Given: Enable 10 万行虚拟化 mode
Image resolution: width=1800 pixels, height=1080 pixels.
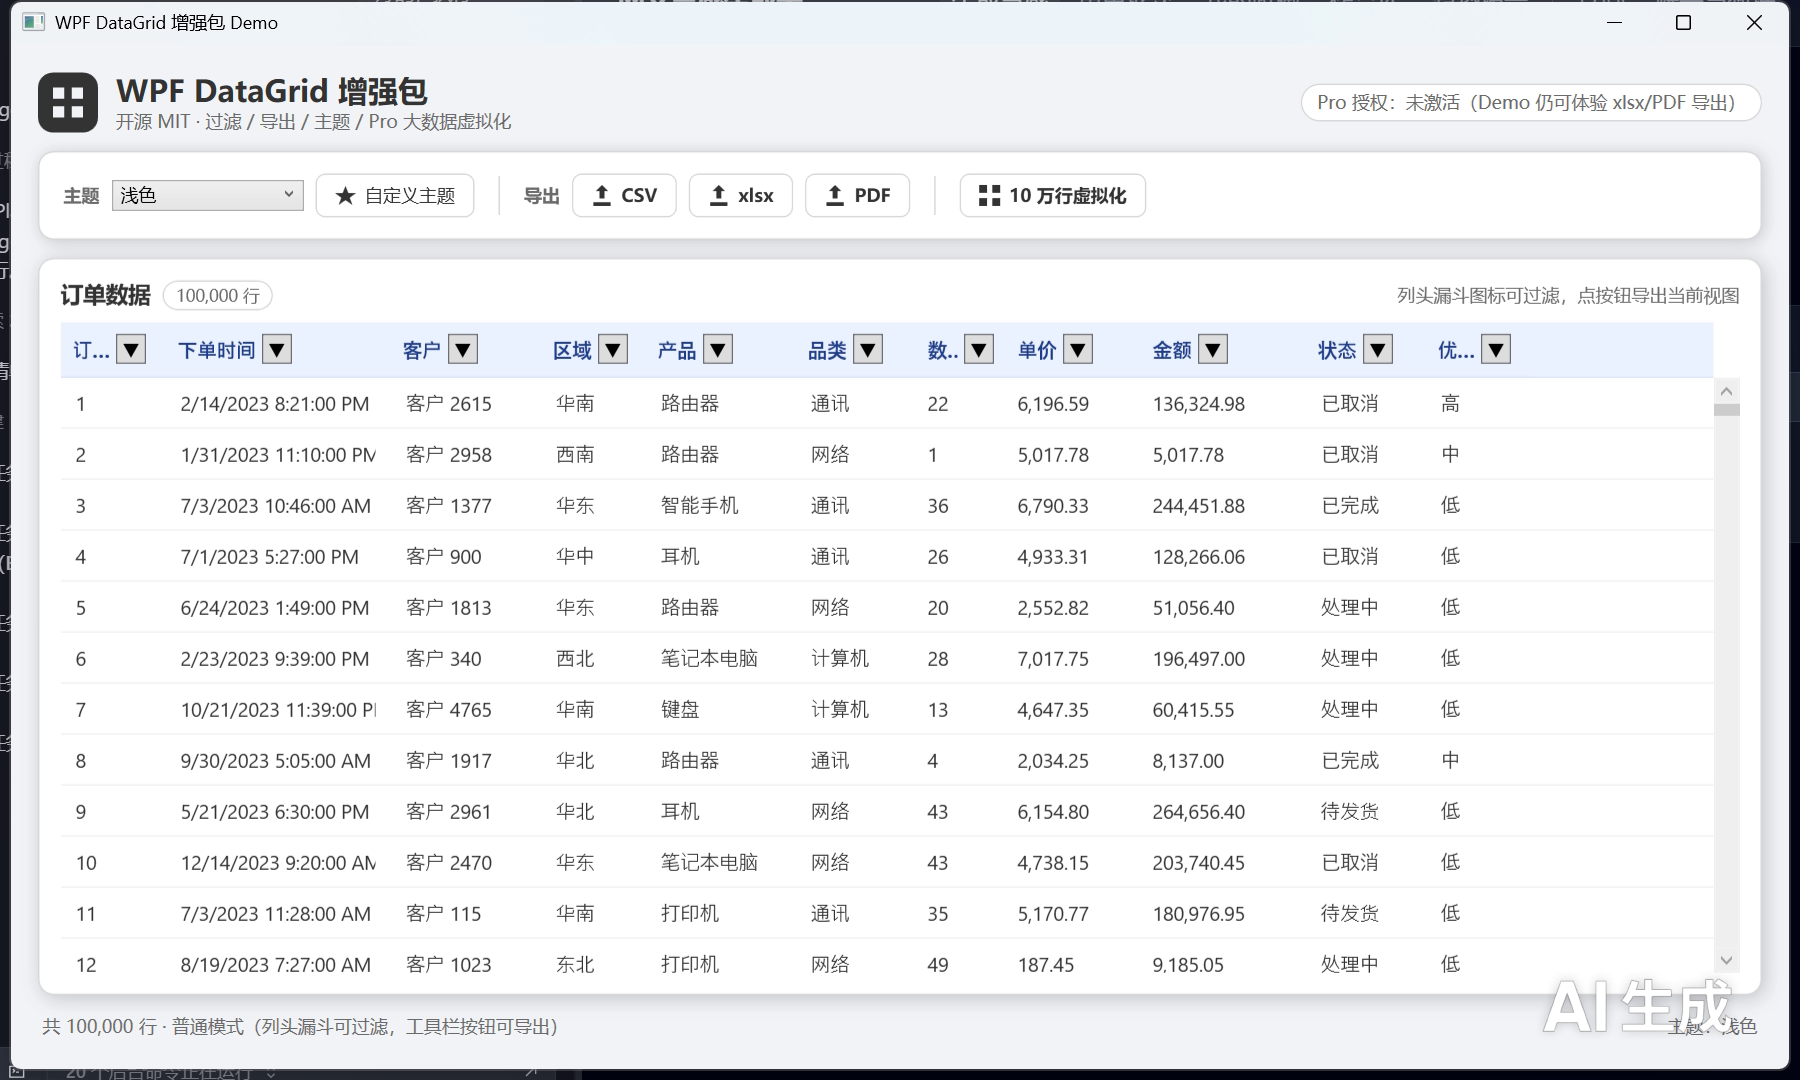Looking at the screenshot, I should pyautogui.click(x=1053, y=195).
